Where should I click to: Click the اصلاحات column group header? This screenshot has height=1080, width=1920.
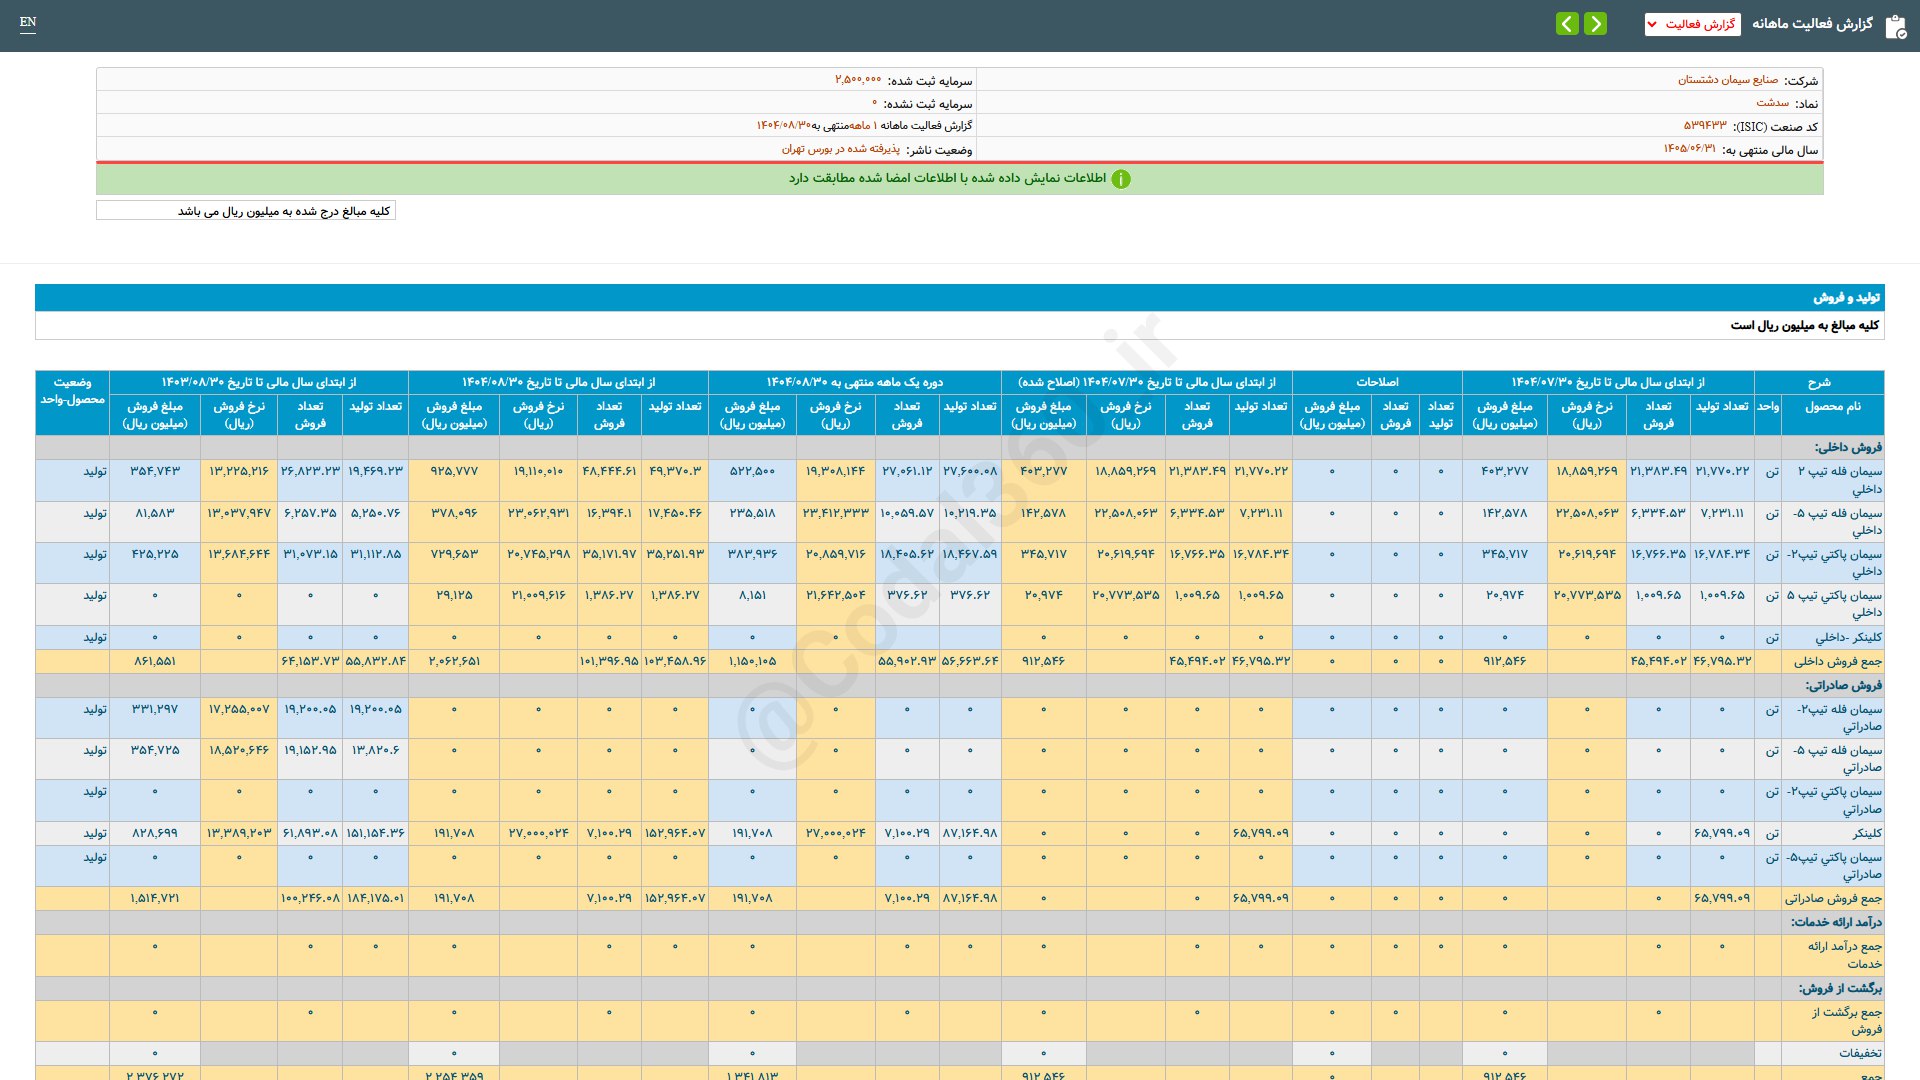(x=1376, y=382)
